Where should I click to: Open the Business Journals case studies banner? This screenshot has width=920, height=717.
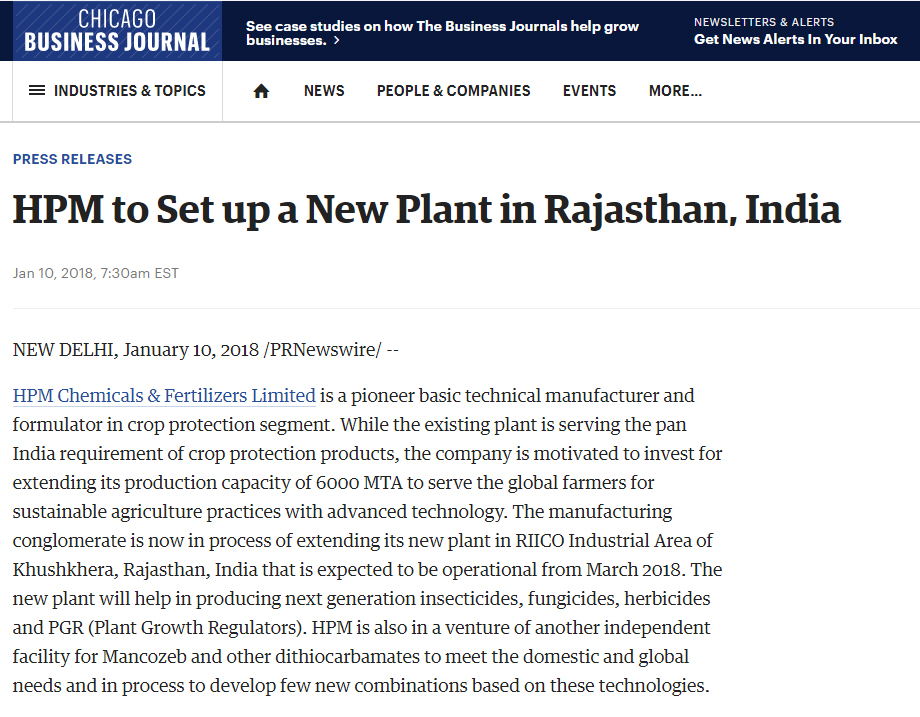442,33
